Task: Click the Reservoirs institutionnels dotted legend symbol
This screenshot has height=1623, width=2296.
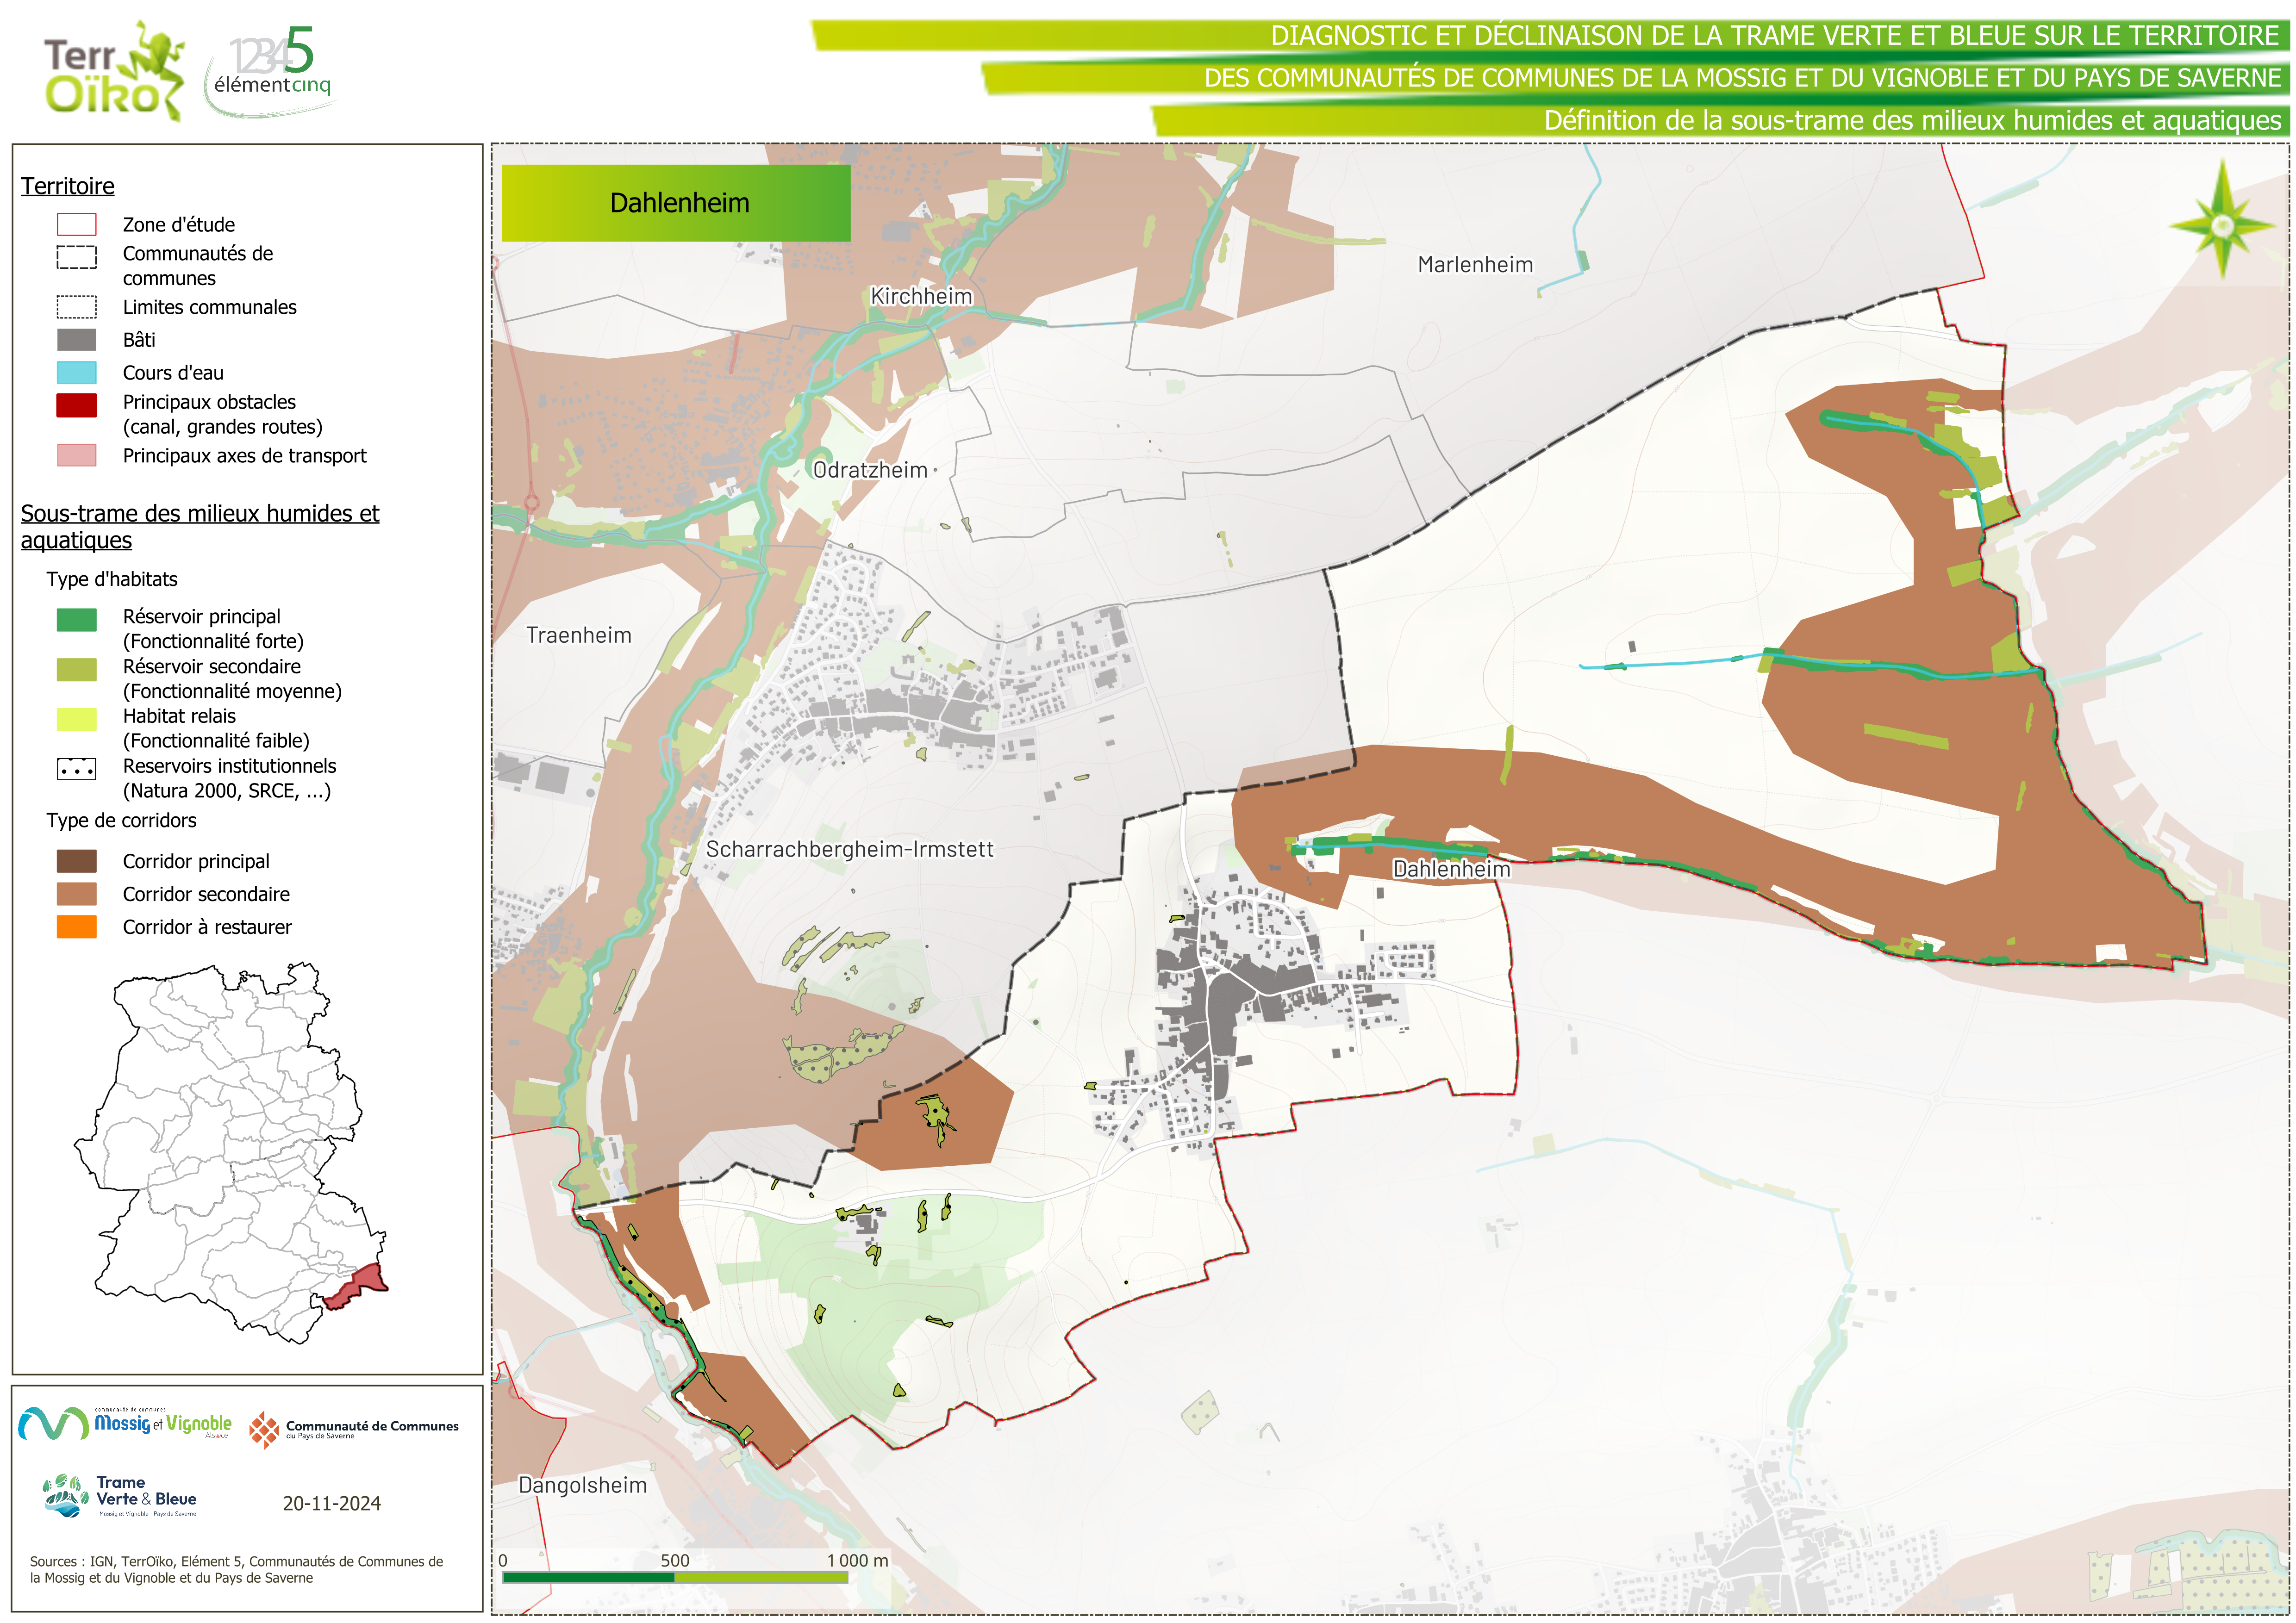Action: [77, 769]
